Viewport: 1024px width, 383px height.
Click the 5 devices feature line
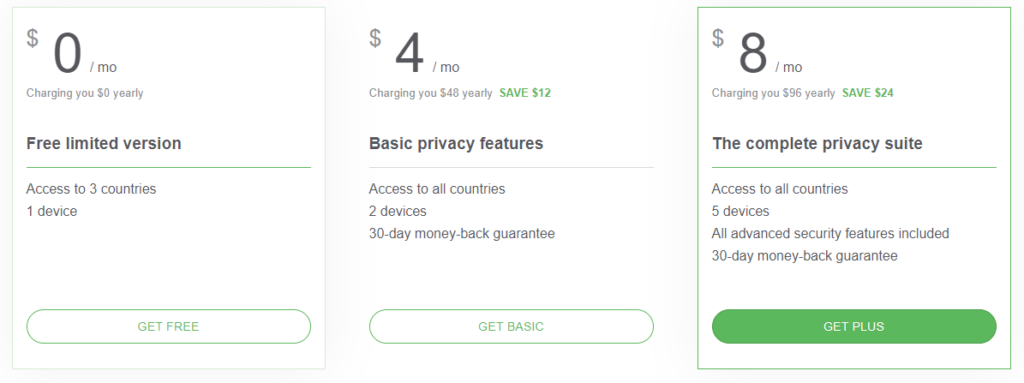pyautogui.click(x=741, y=211)
